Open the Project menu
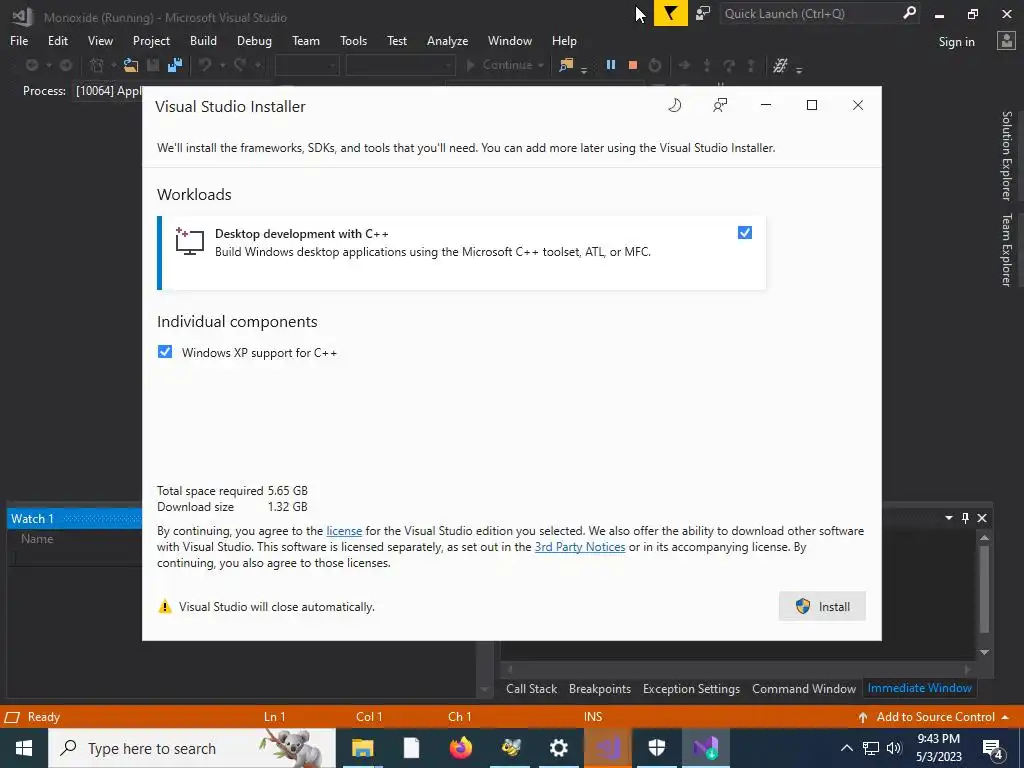 coord(151,40)
